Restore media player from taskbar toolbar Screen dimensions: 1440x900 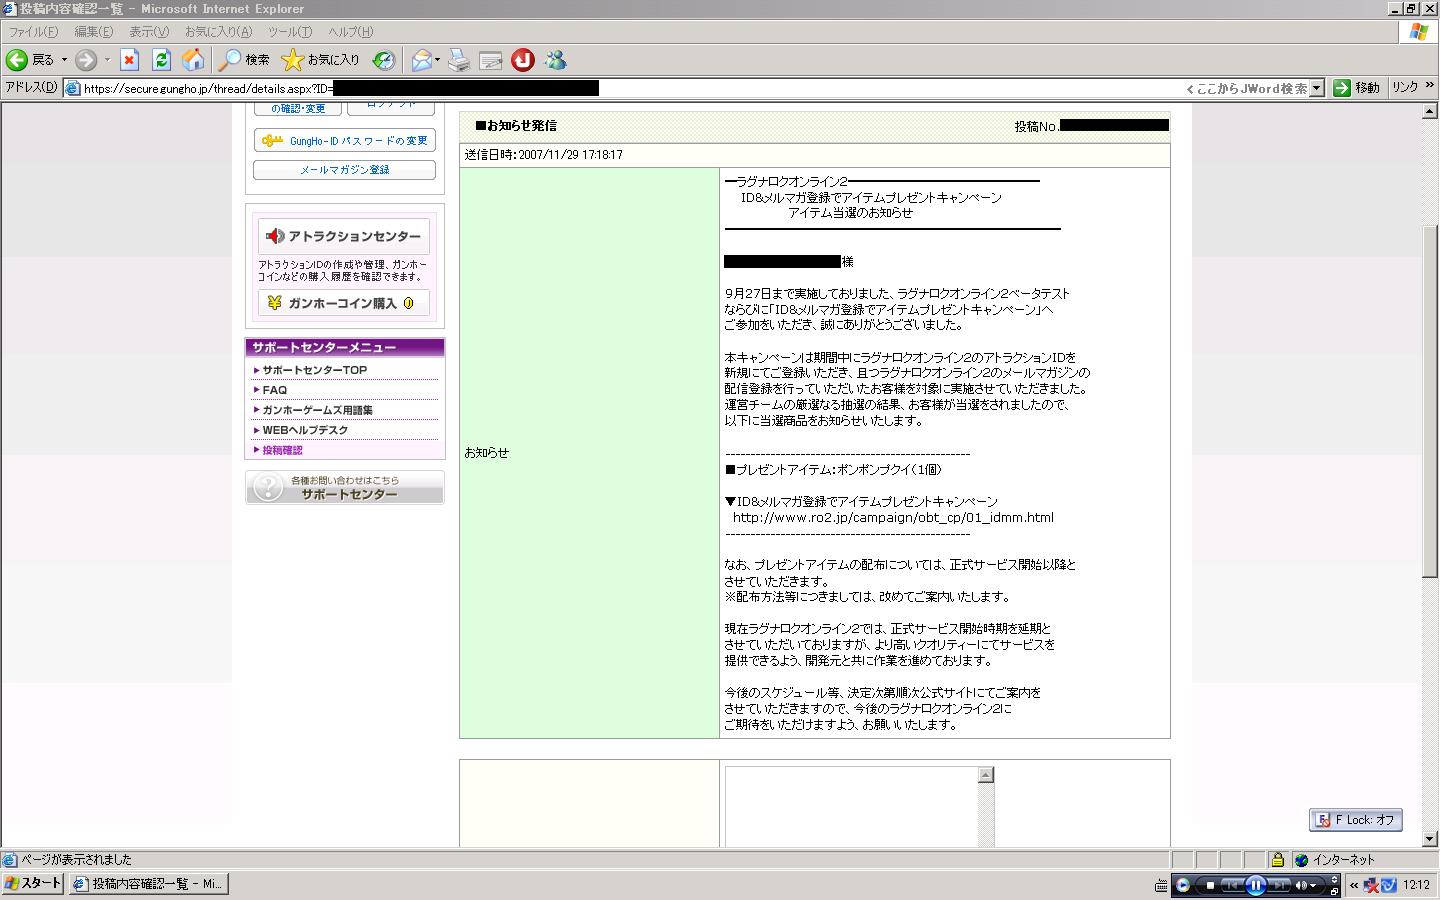(1334, 890)
